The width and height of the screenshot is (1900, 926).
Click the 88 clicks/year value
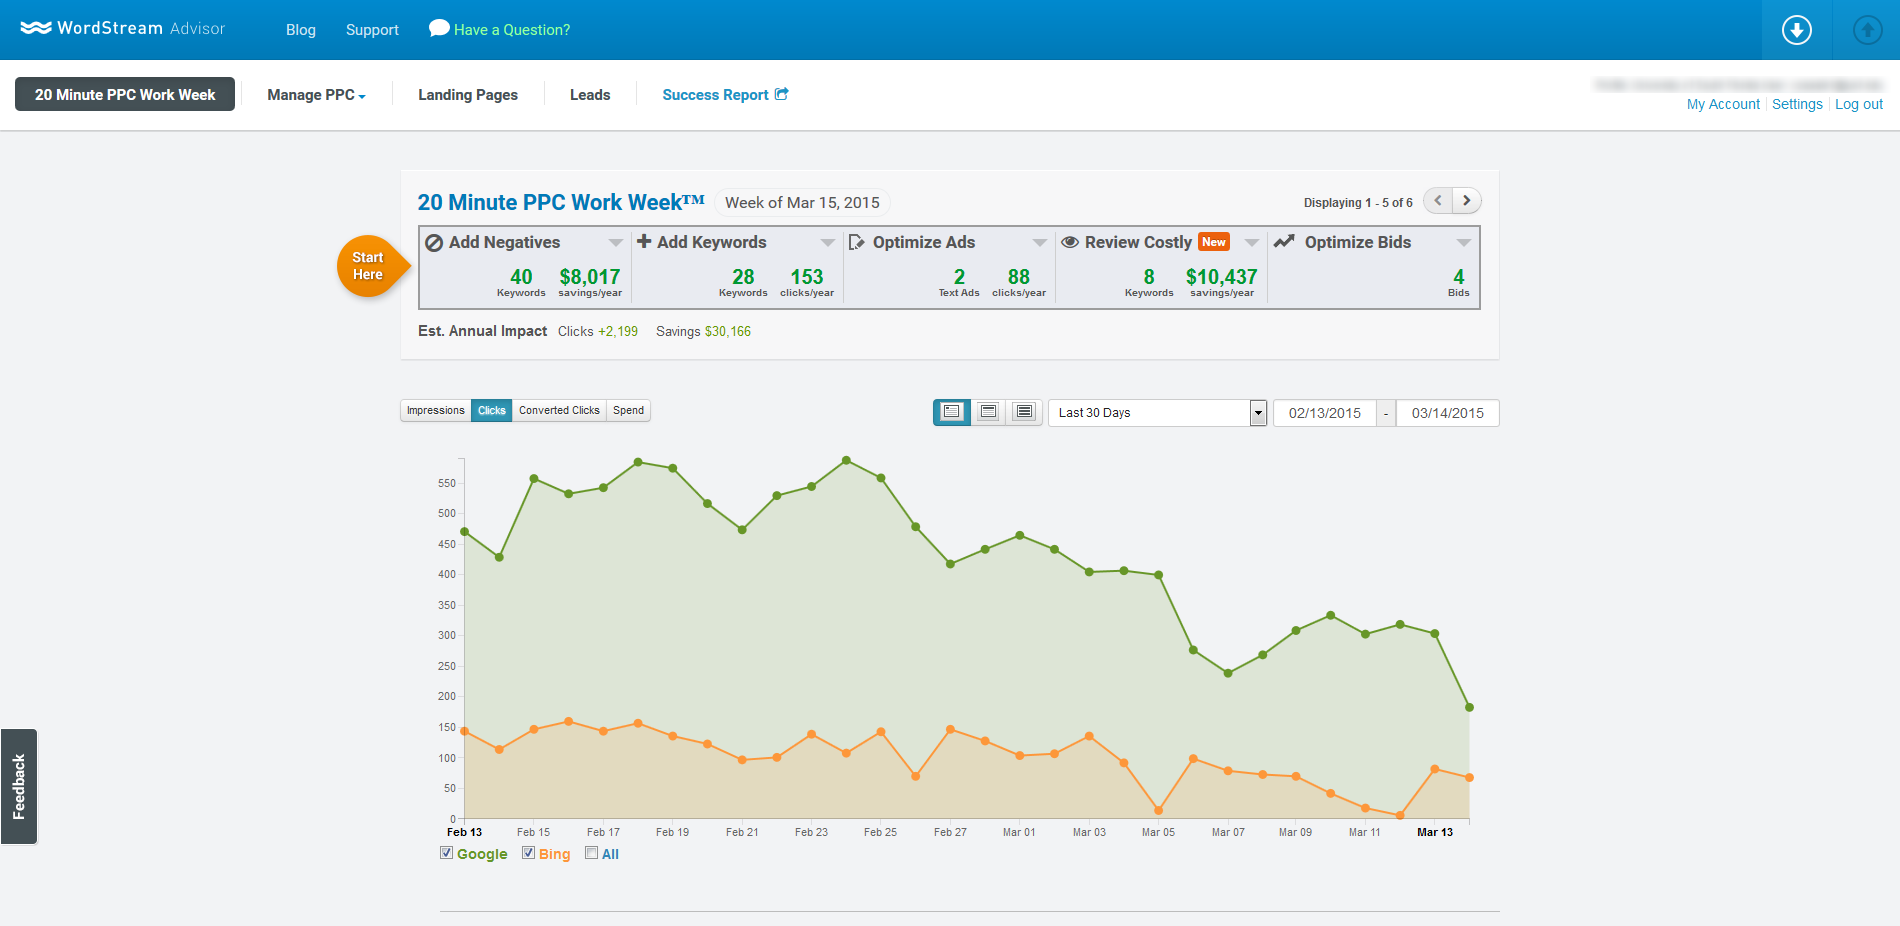pyautogui.click(x=1019, y=282)
